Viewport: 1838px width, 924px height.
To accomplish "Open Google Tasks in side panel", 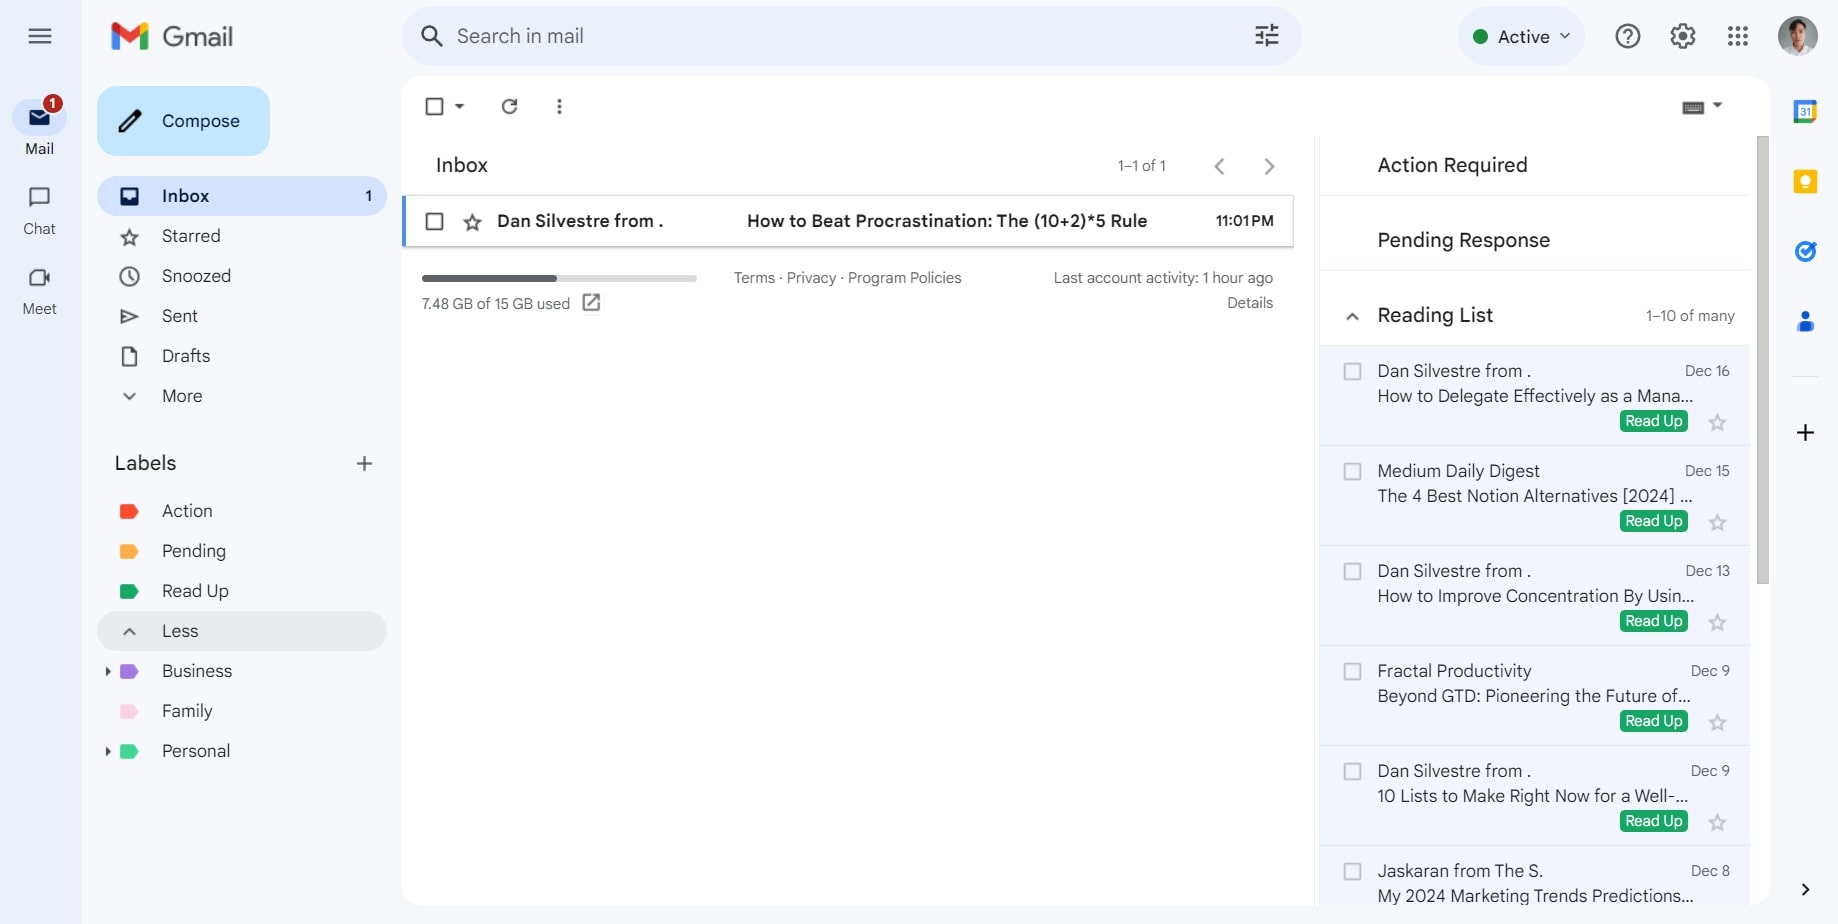I will (x=1804, y=251).
